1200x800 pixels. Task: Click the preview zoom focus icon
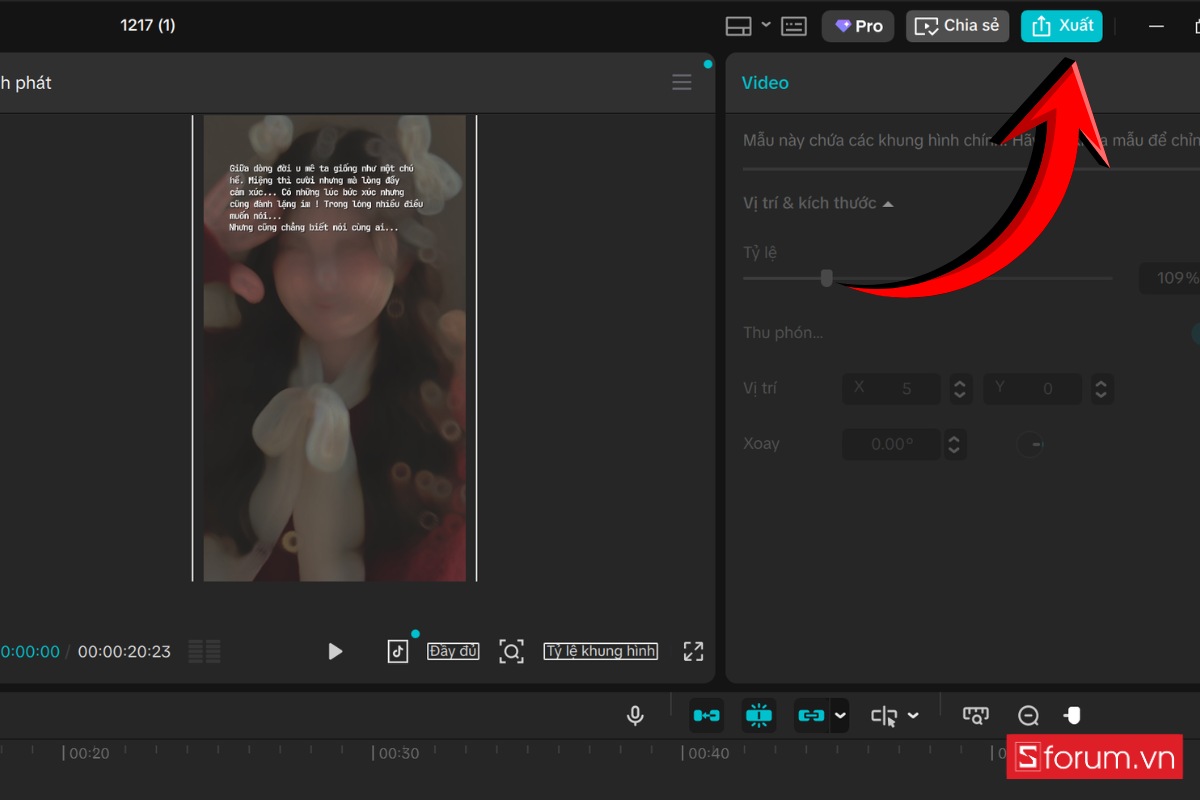click(x=511, y=652)
